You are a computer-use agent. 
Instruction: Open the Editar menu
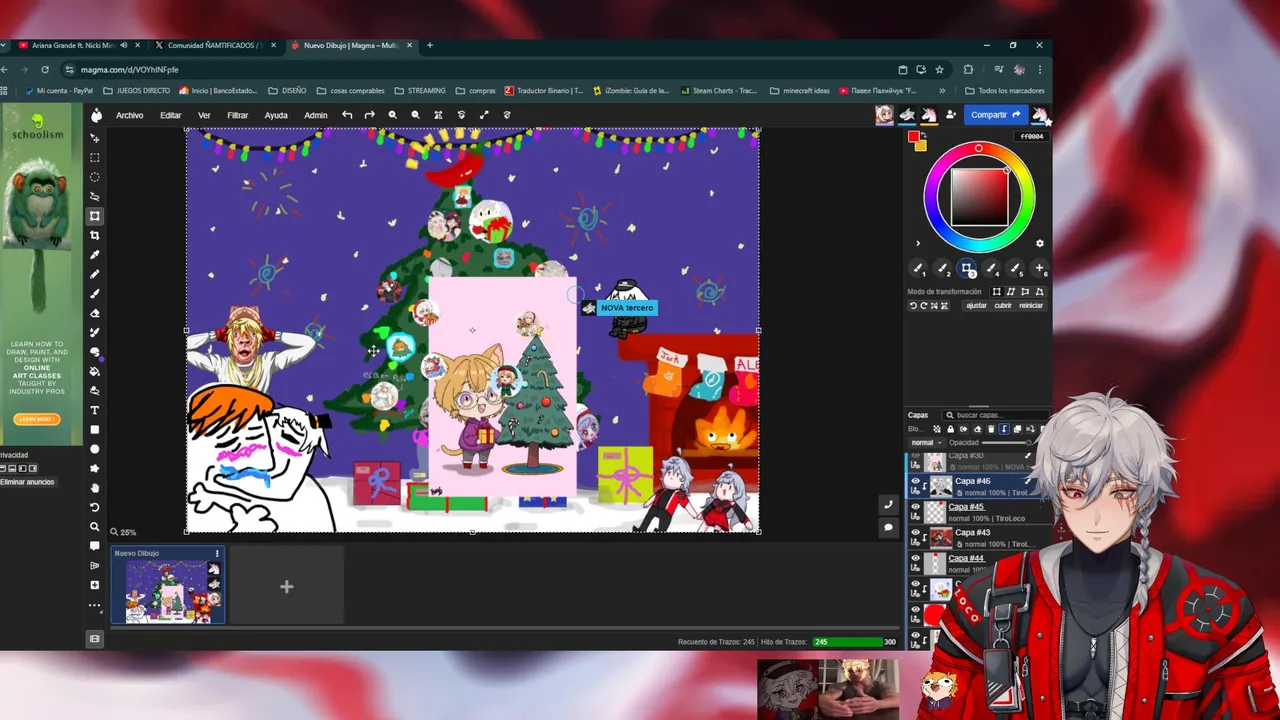(x=171, y=115)
